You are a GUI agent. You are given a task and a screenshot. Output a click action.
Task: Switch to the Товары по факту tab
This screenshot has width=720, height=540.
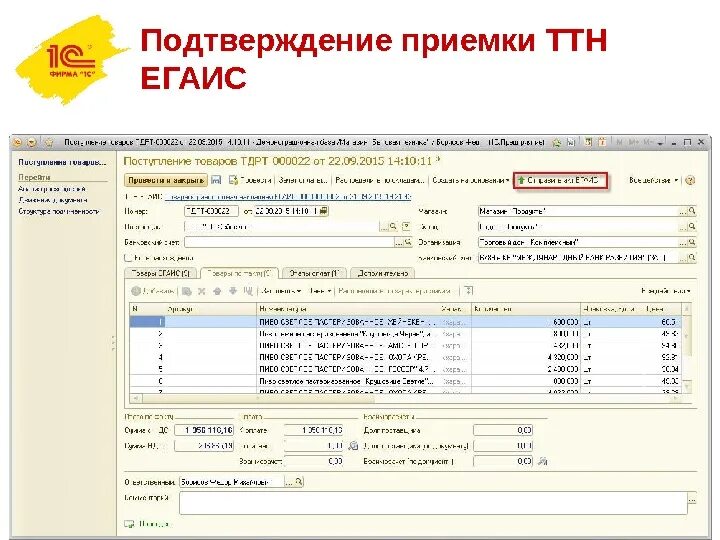239,273
